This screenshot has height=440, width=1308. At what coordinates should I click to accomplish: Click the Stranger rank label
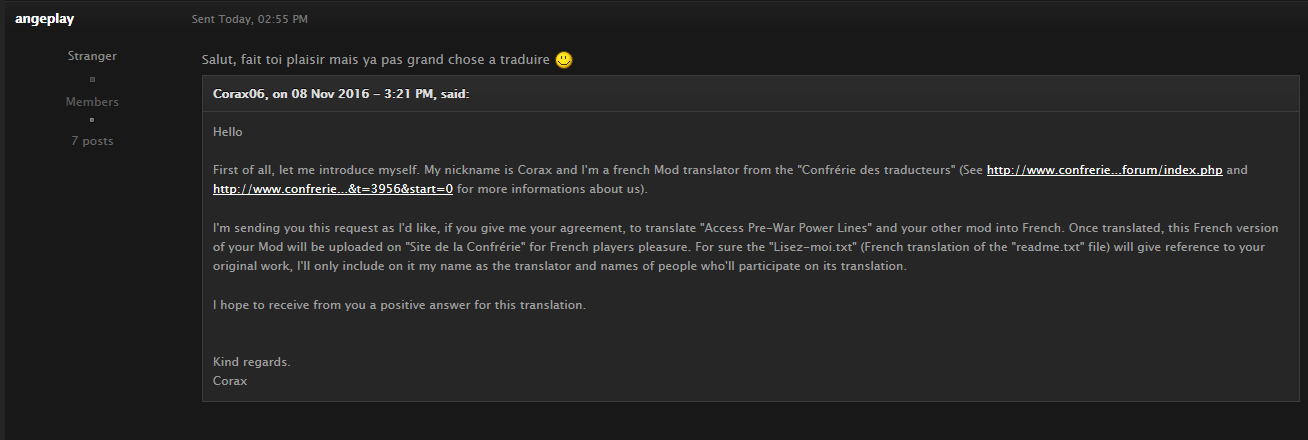pos(92,56)
